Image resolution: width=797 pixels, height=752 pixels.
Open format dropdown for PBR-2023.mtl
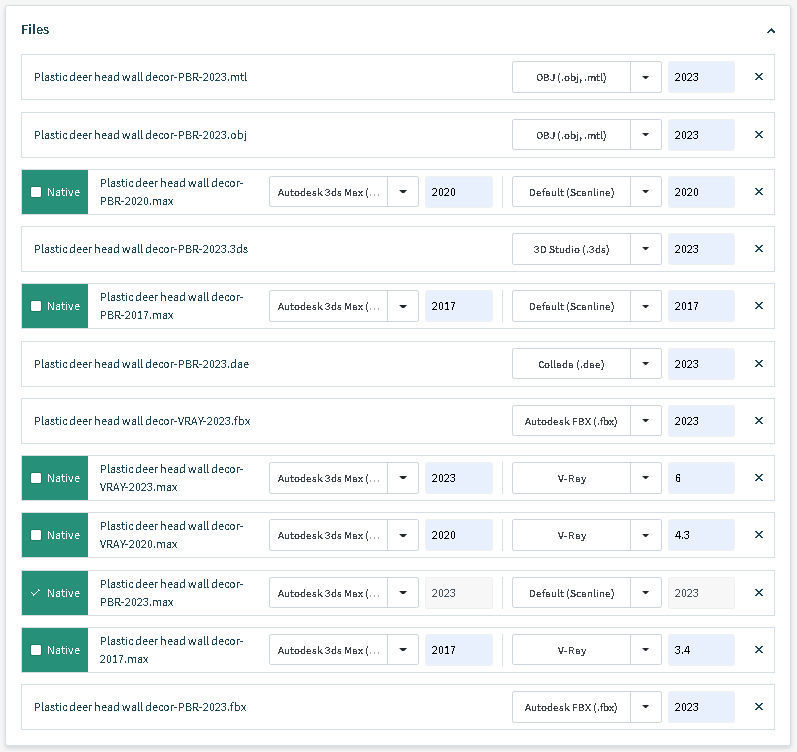[646, 77]
